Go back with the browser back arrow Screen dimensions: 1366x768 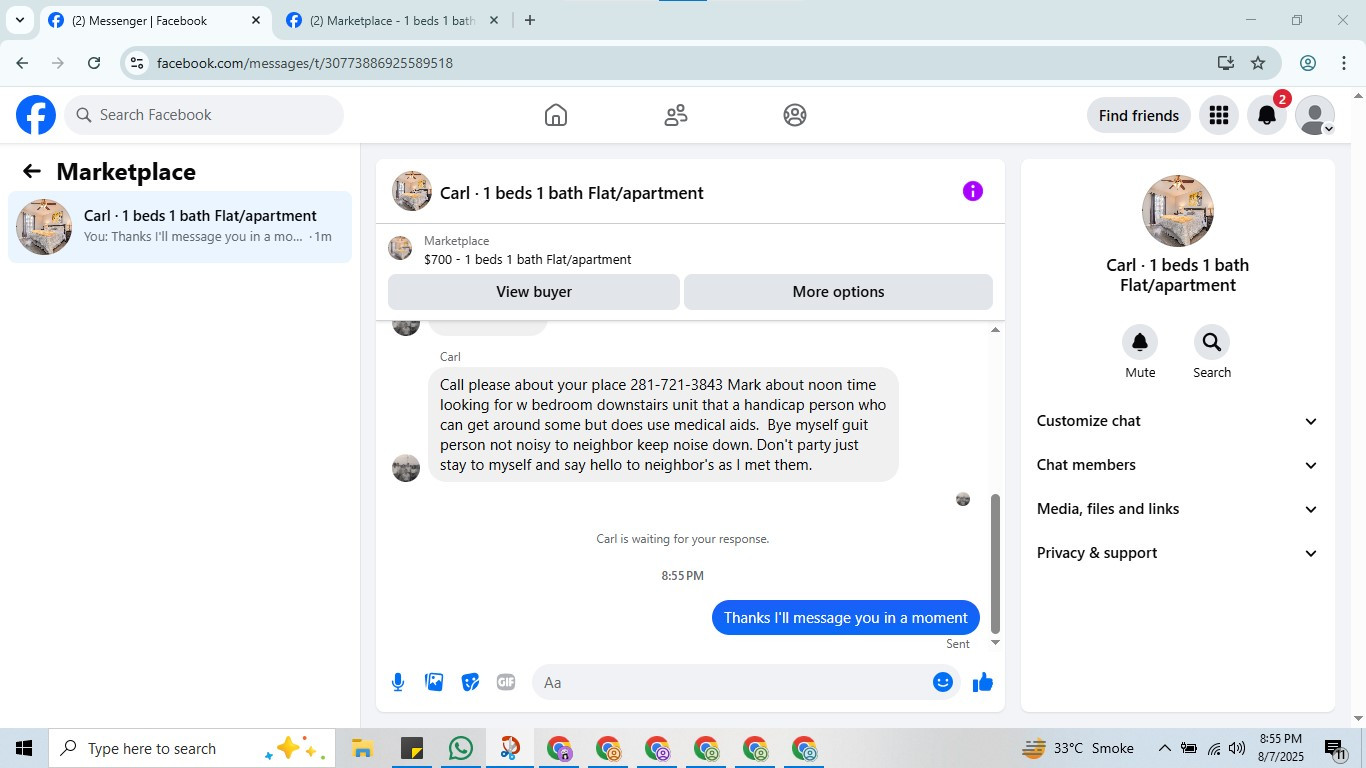pos(22,63)
